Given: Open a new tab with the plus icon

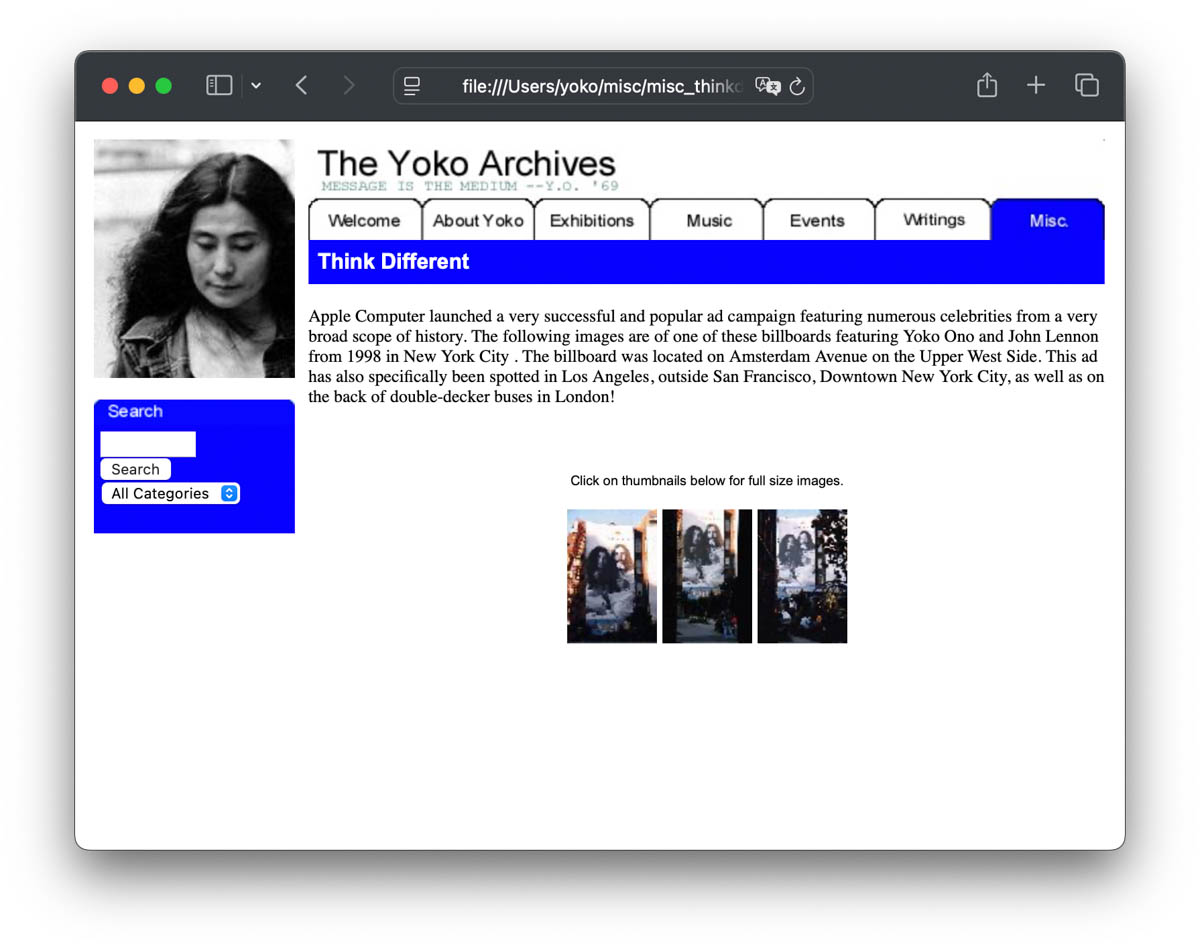Looking at the screenshot, I should (1036, 85).
